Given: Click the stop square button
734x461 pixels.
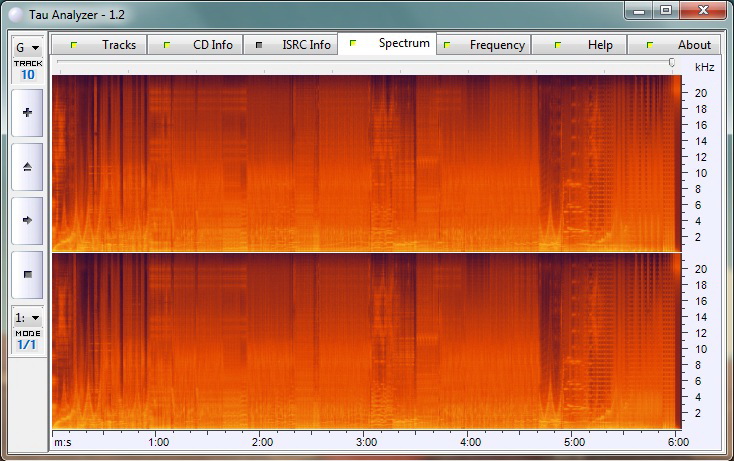Looking at the screenshot, I should (x=27, y=275).
